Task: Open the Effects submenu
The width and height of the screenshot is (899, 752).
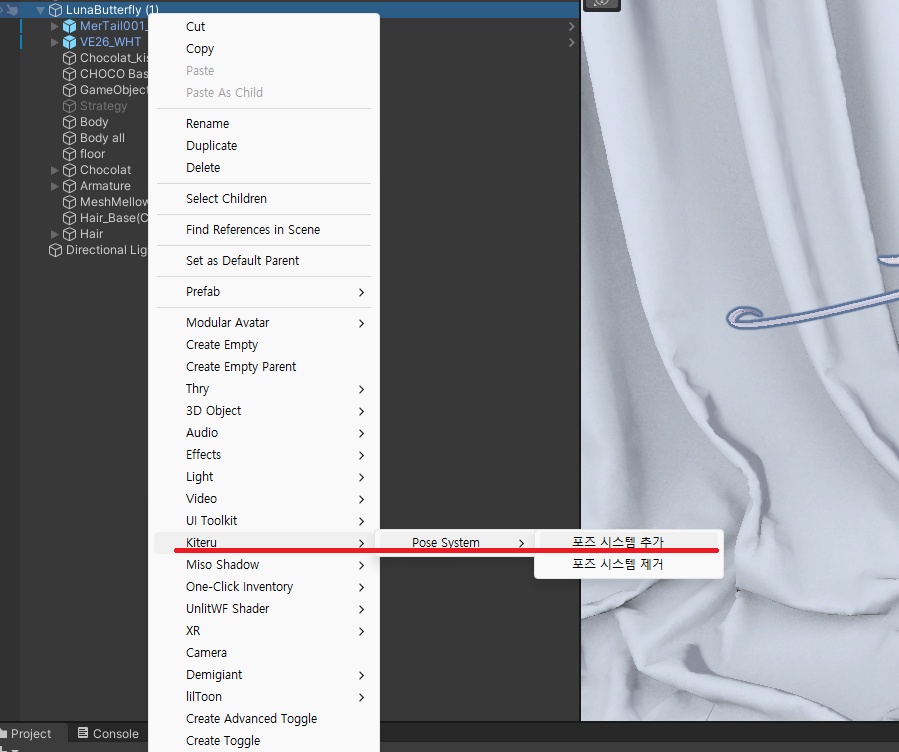Action: pyautogui.click(x=264, y=455)
